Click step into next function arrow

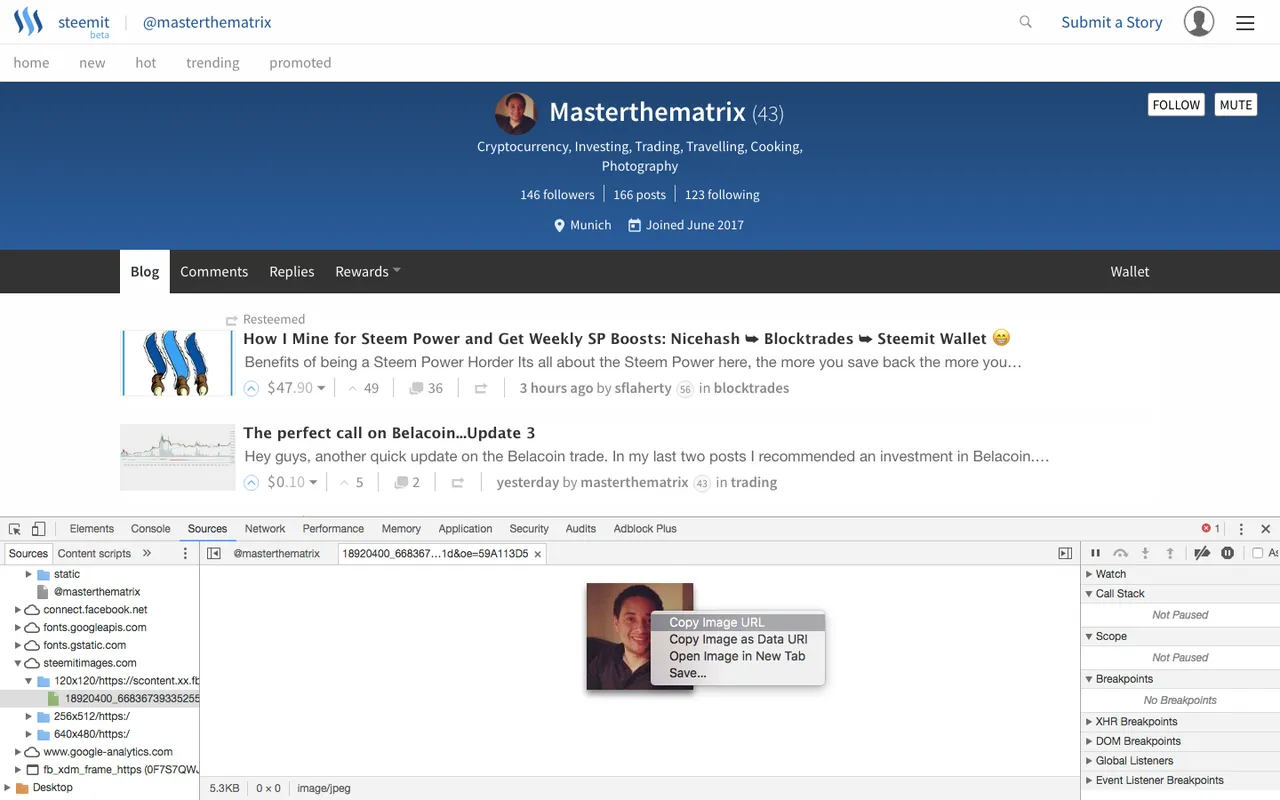1146,553
